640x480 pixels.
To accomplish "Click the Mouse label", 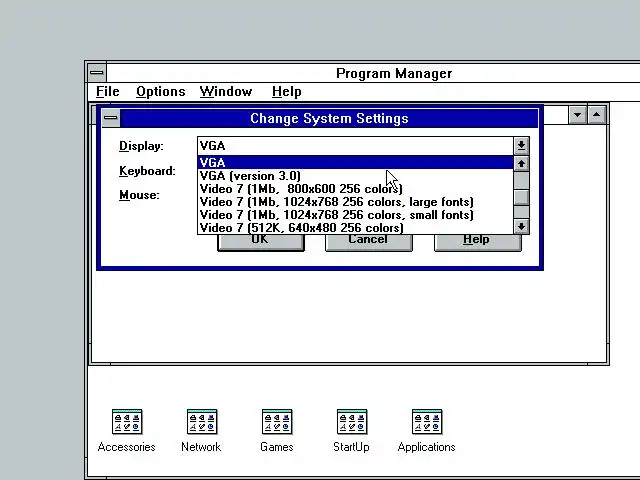I will [139, 195].
